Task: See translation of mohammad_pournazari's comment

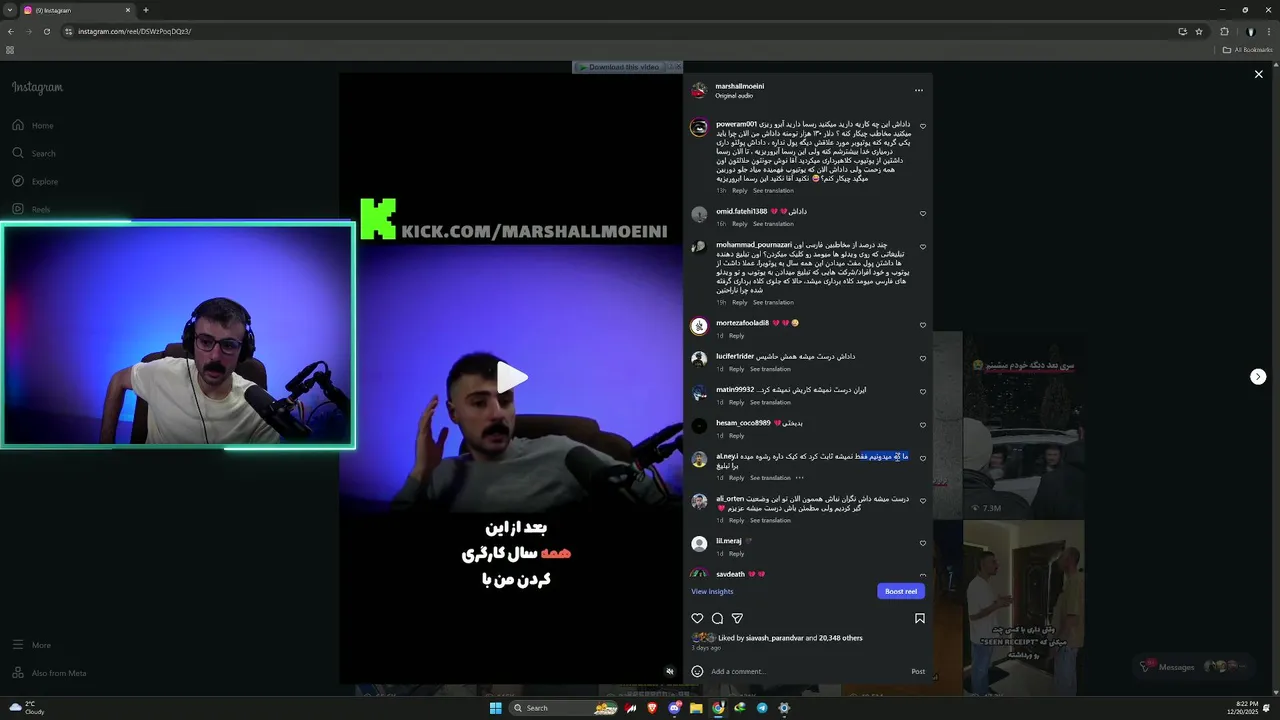Action: tap(773, 302)
